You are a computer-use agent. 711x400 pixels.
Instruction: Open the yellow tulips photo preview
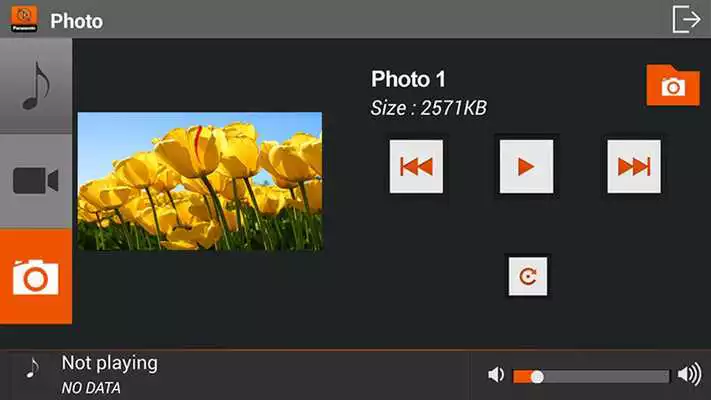200,181
